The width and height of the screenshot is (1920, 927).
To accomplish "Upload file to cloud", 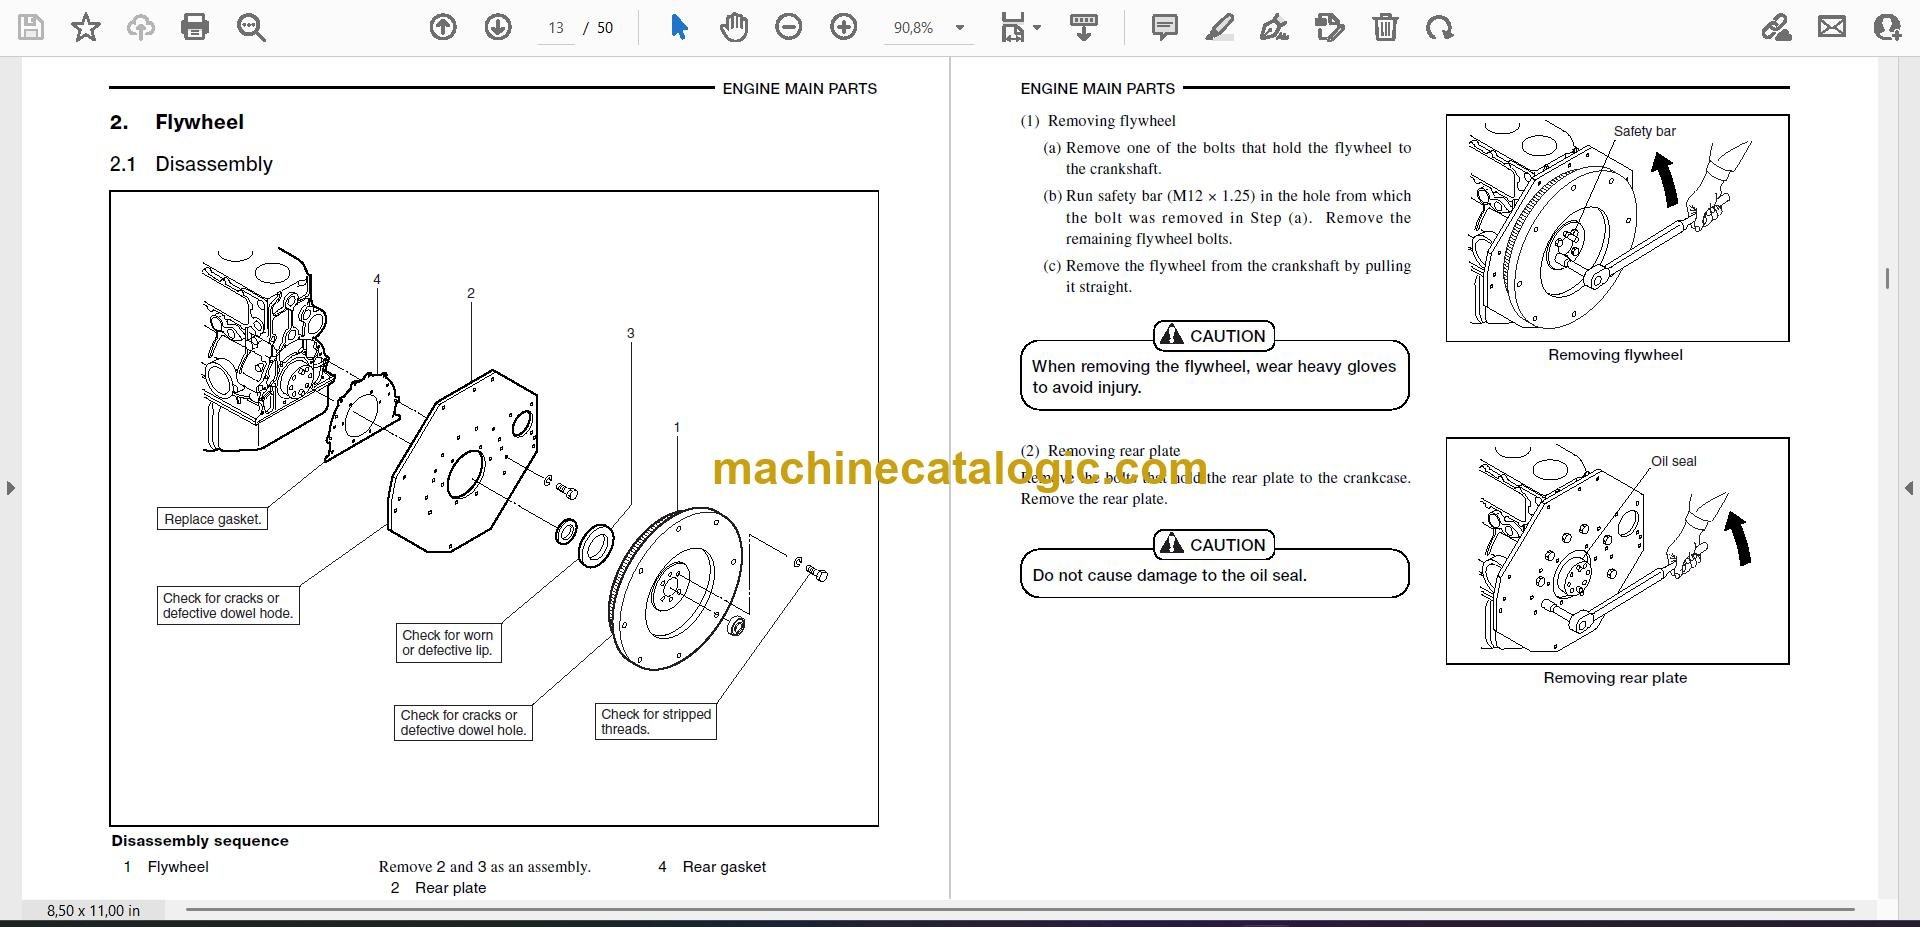I will (x=140, y=27).
